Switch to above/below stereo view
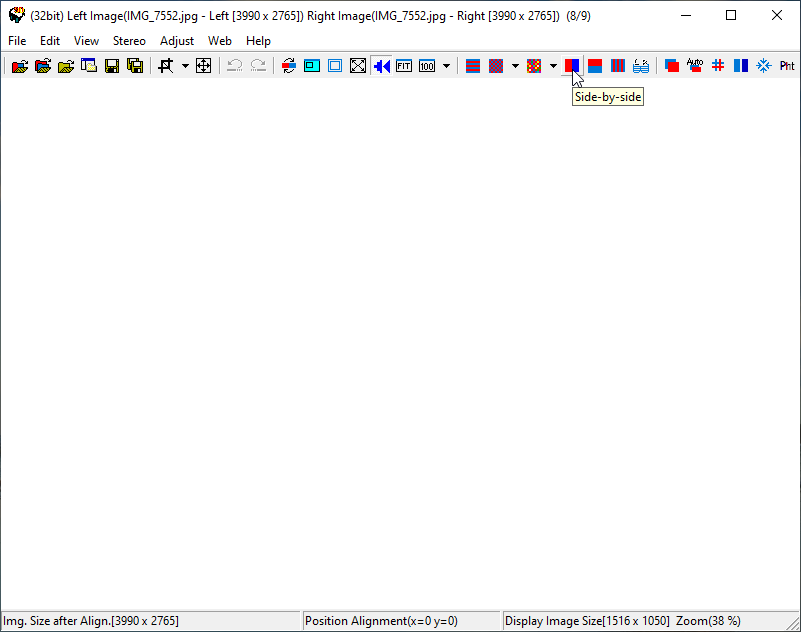 click(x=595, y=66)
